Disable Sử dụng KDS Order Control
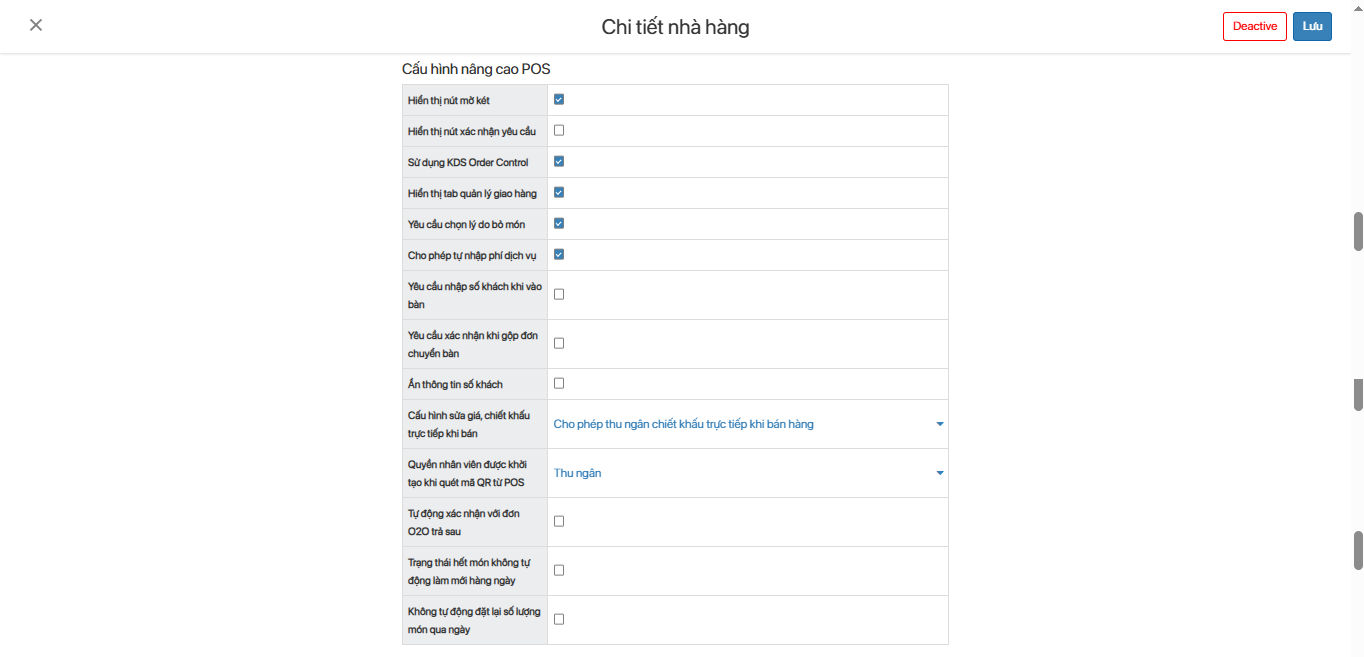Viewport: 1364px width, 657px height. (x=559, y=161)
